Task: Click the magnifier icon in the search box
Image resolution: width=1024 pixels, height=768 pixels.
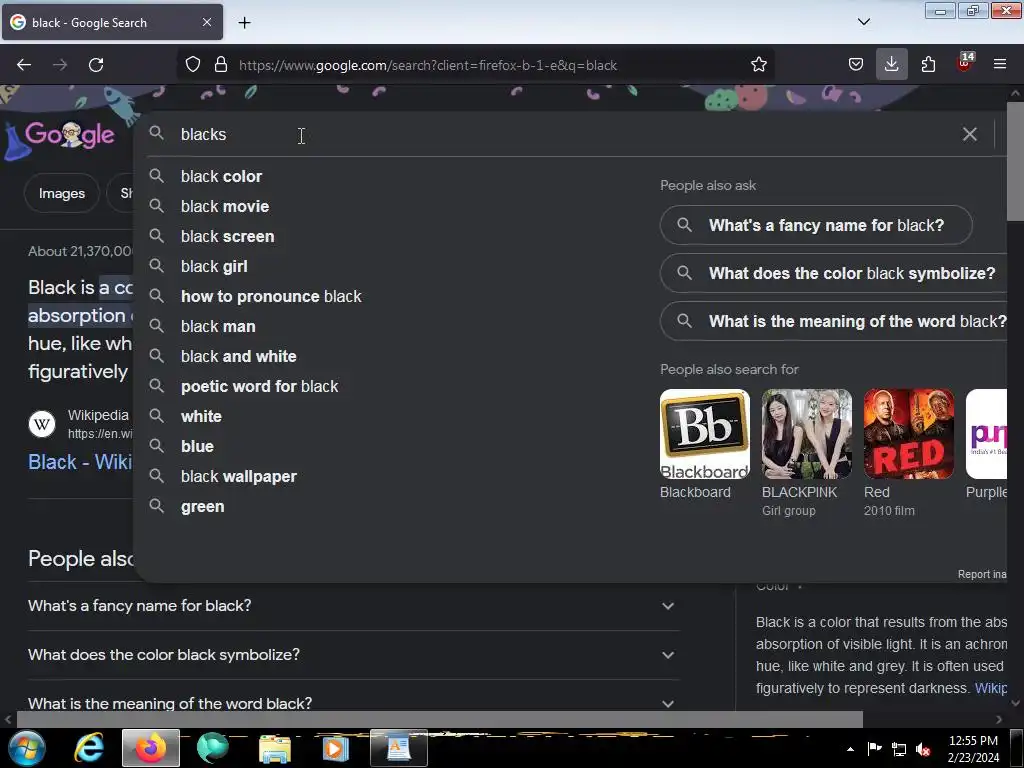Action: tap(156, 133)
